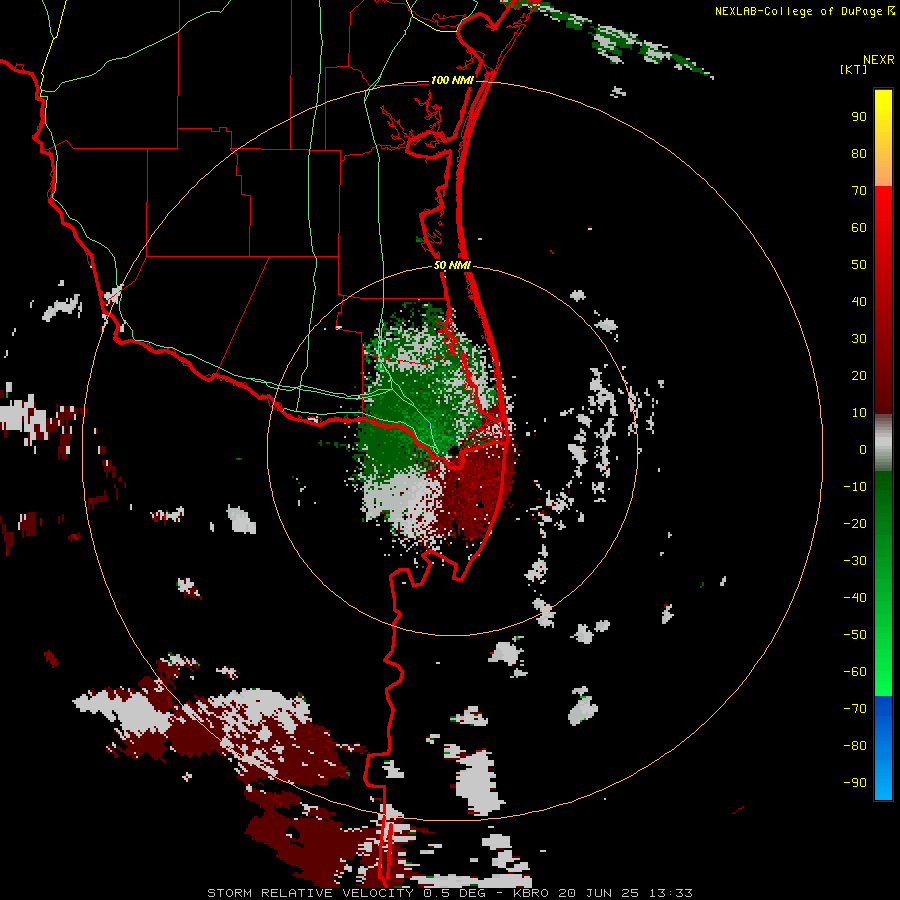The width and height of the screenshot is (900, 900).
Task: Click the 50 NMI range ring label
Action: (452, 265)
